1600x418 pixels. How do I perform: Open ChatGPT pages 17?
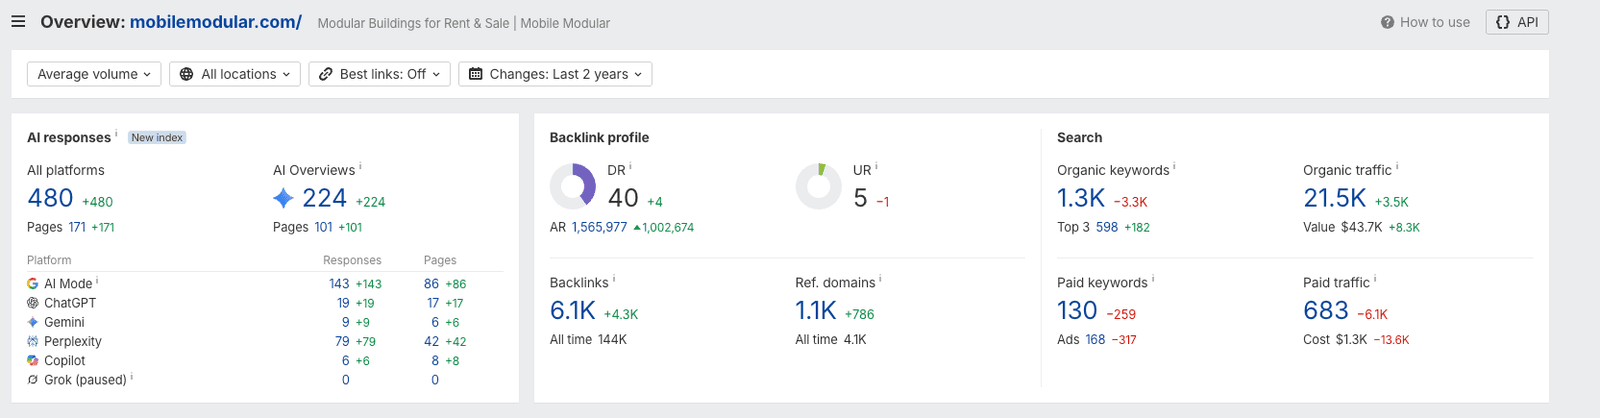[x=433, y=303]
